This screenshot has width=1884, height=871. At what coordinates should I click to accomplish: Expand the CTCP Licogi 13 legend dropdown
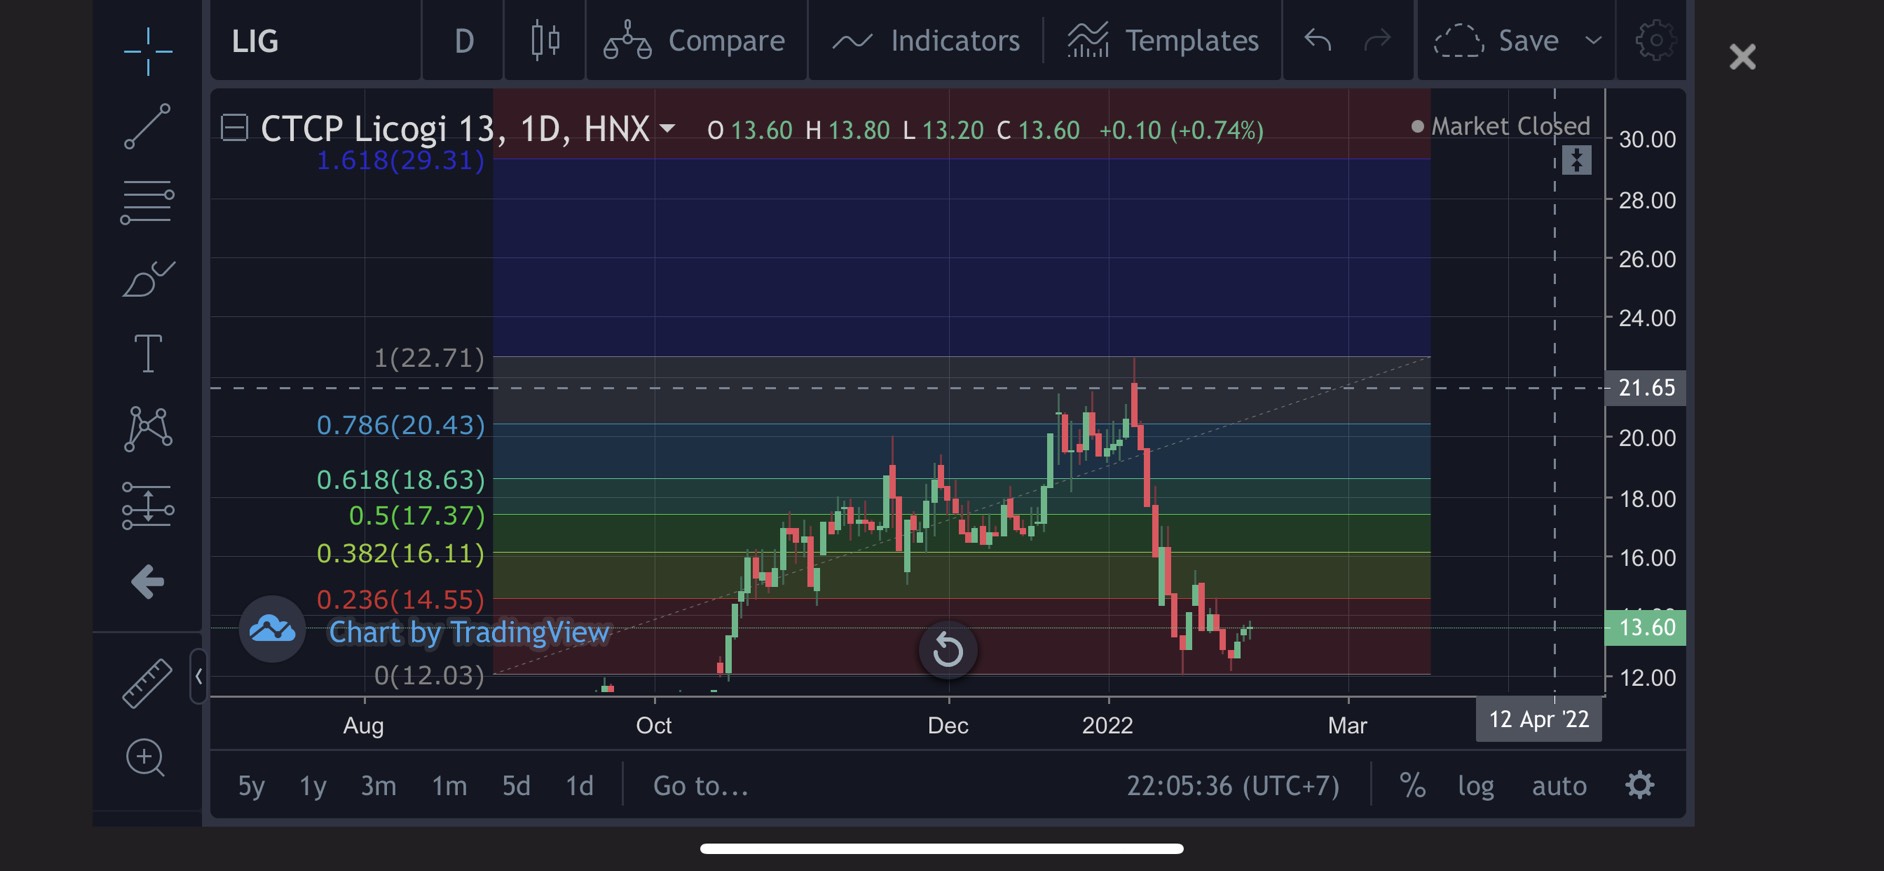(668, 129)
